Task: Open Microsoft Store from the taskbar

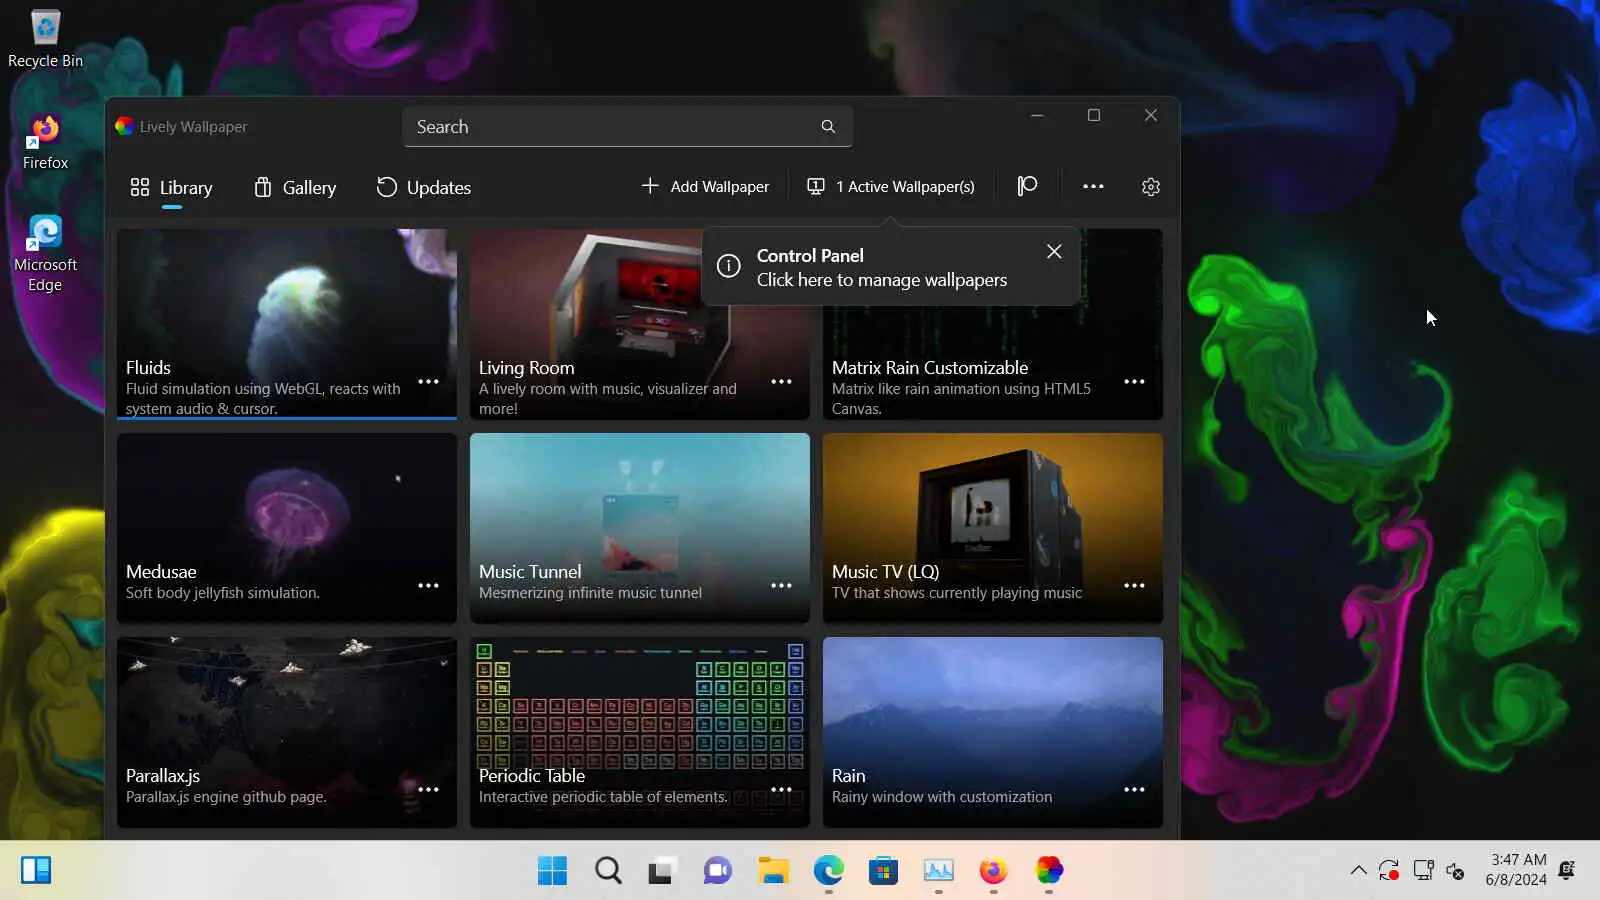Action: 883,870
